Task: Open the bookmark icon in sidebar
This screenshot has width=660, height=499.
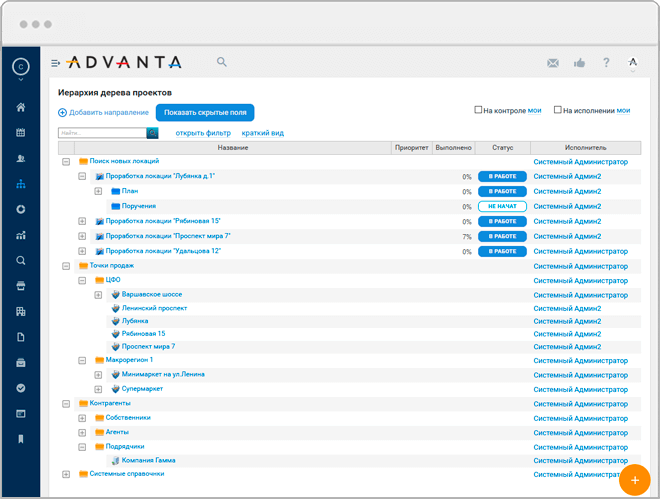Action: (x=21, y=439)
